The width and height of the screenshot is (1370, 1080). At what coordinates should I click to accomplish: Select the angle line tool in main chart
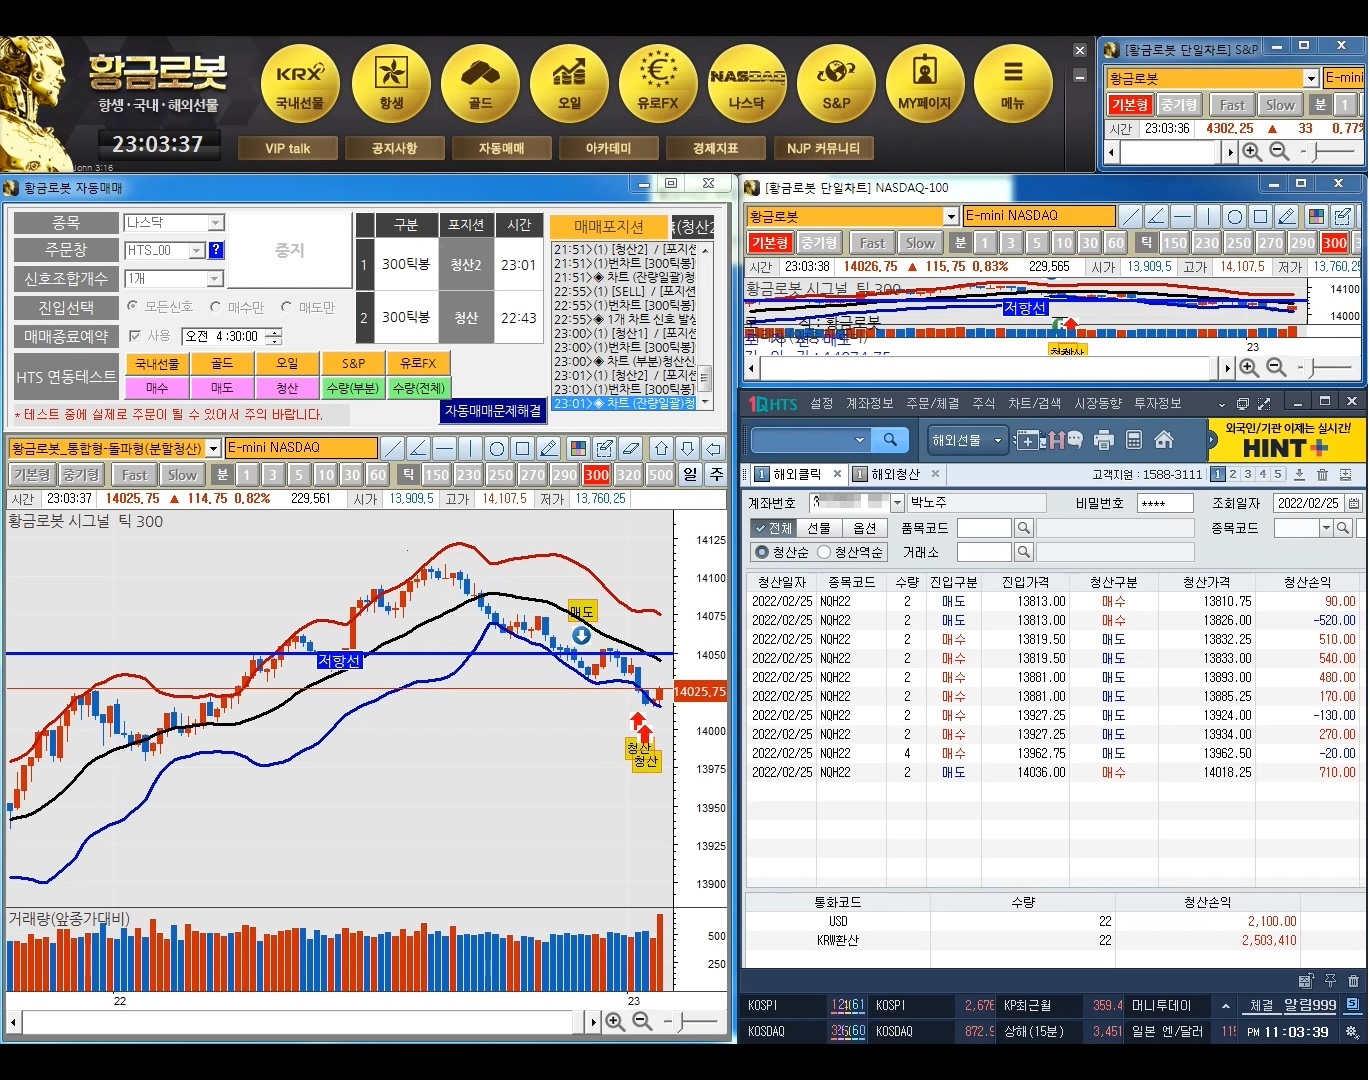pos(419,448)
